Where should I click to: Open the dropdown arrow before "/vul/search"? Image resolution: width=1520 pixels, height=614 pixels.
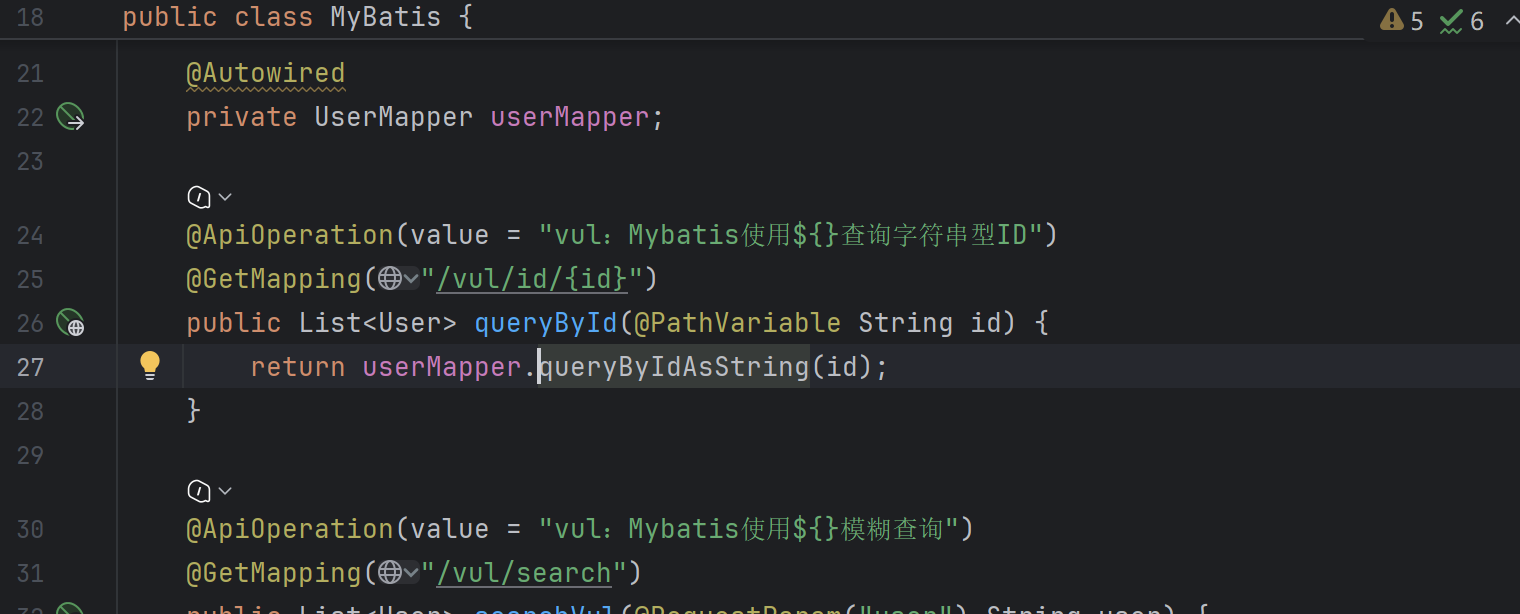tap(411, 573)
